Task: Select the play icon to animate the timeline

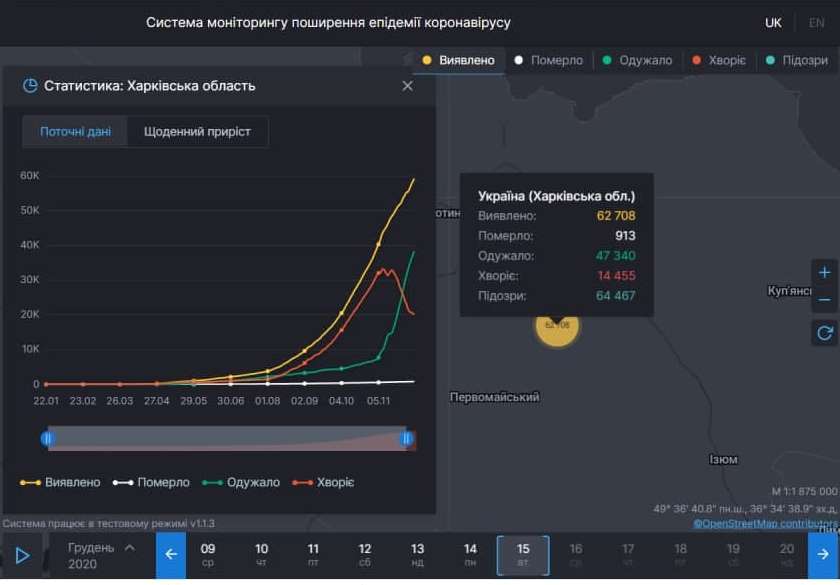Action: 23,553
